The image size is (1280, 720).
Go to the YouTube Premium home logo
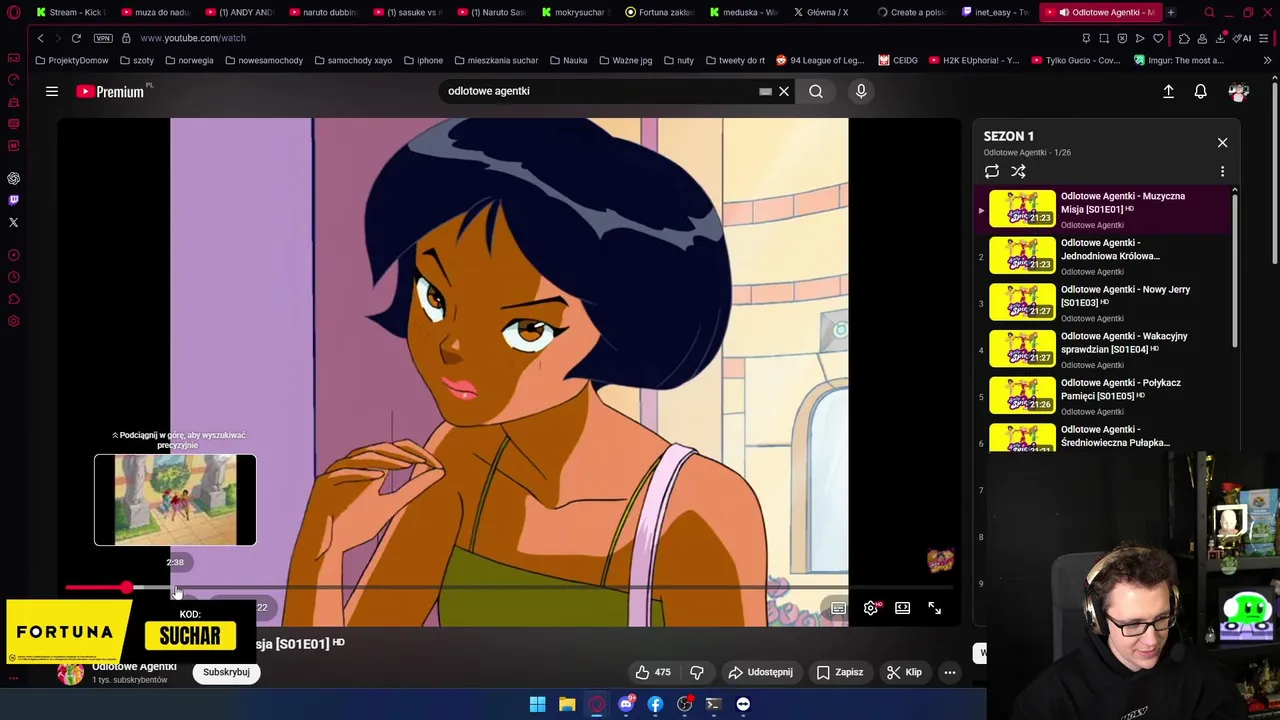click(x=110, y=91)
